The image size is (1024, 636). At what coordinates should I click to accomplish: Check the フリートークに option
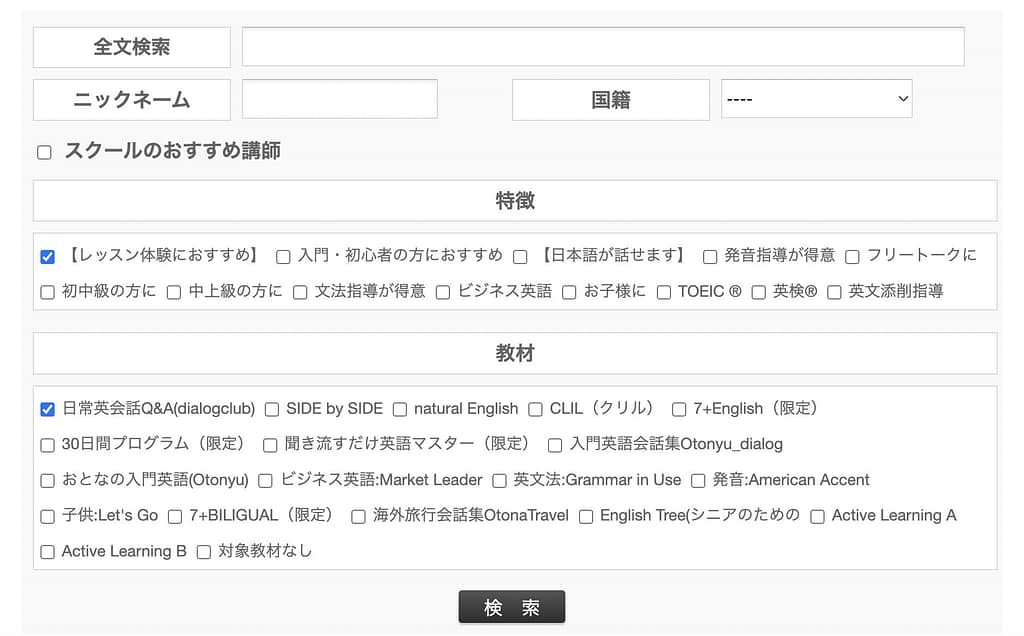[851, 257]
